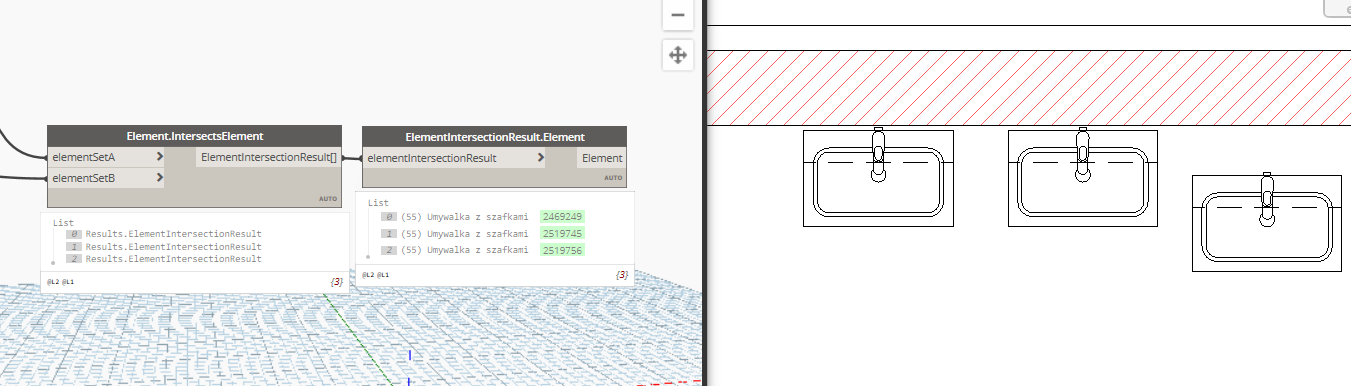Select the ElementIntersectionResult.Element node title
Image resolution: width=1351 pixels, height=386 pixels.
[x=494, y=136]
